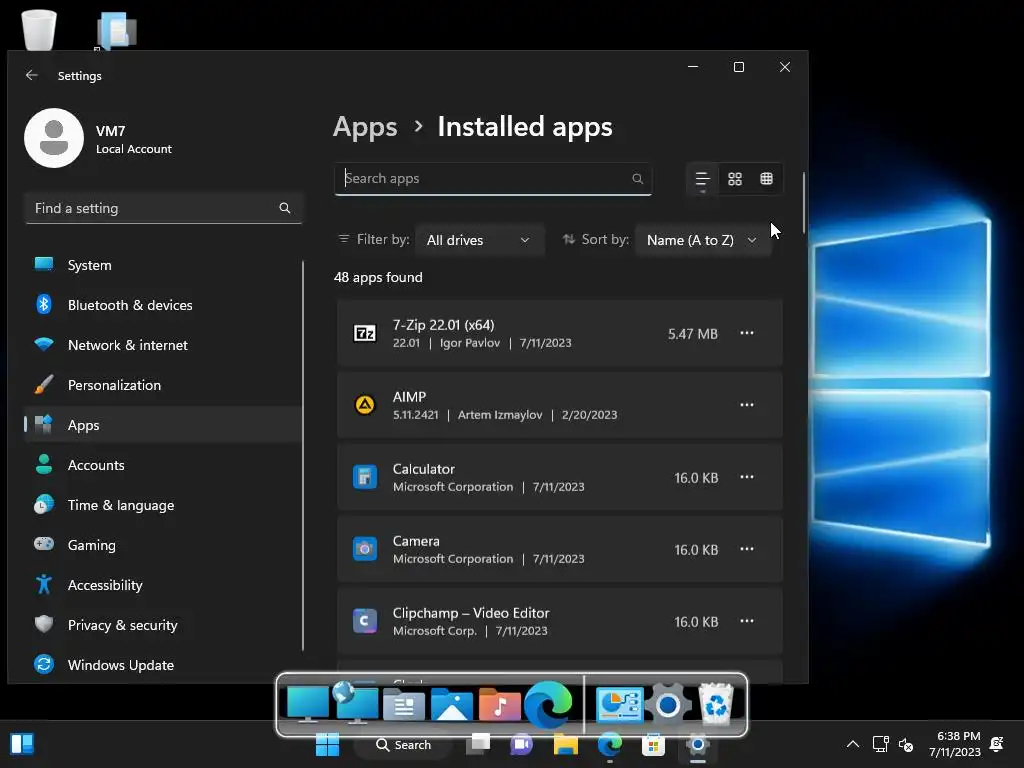Click the taskbar Search box
This screenshot has width=1024, height=768.
[403, 744]
